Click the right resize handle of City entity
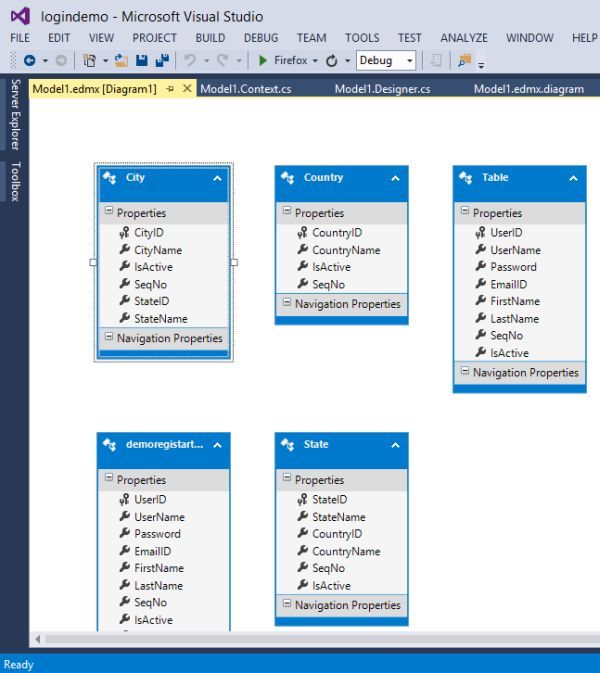Viewport: 600px width, 673px height. (x=234, y=262)
